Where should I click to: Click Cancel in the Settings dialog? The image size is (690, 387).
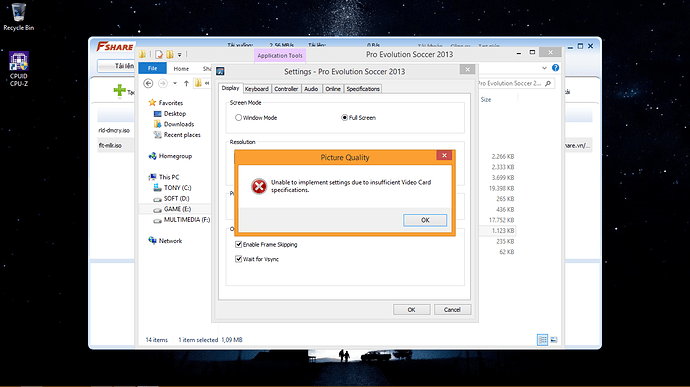coord(452,310)
